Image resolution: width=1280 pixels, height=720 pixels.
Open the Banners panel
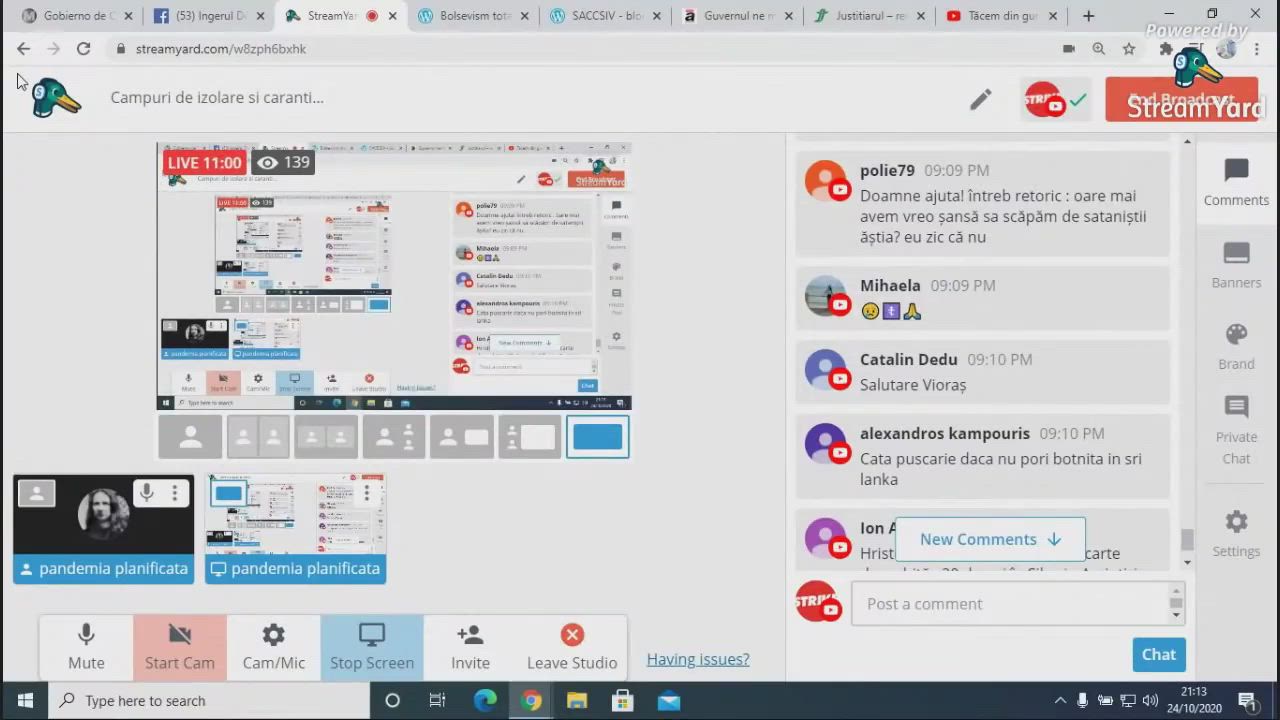[1236, 256]
